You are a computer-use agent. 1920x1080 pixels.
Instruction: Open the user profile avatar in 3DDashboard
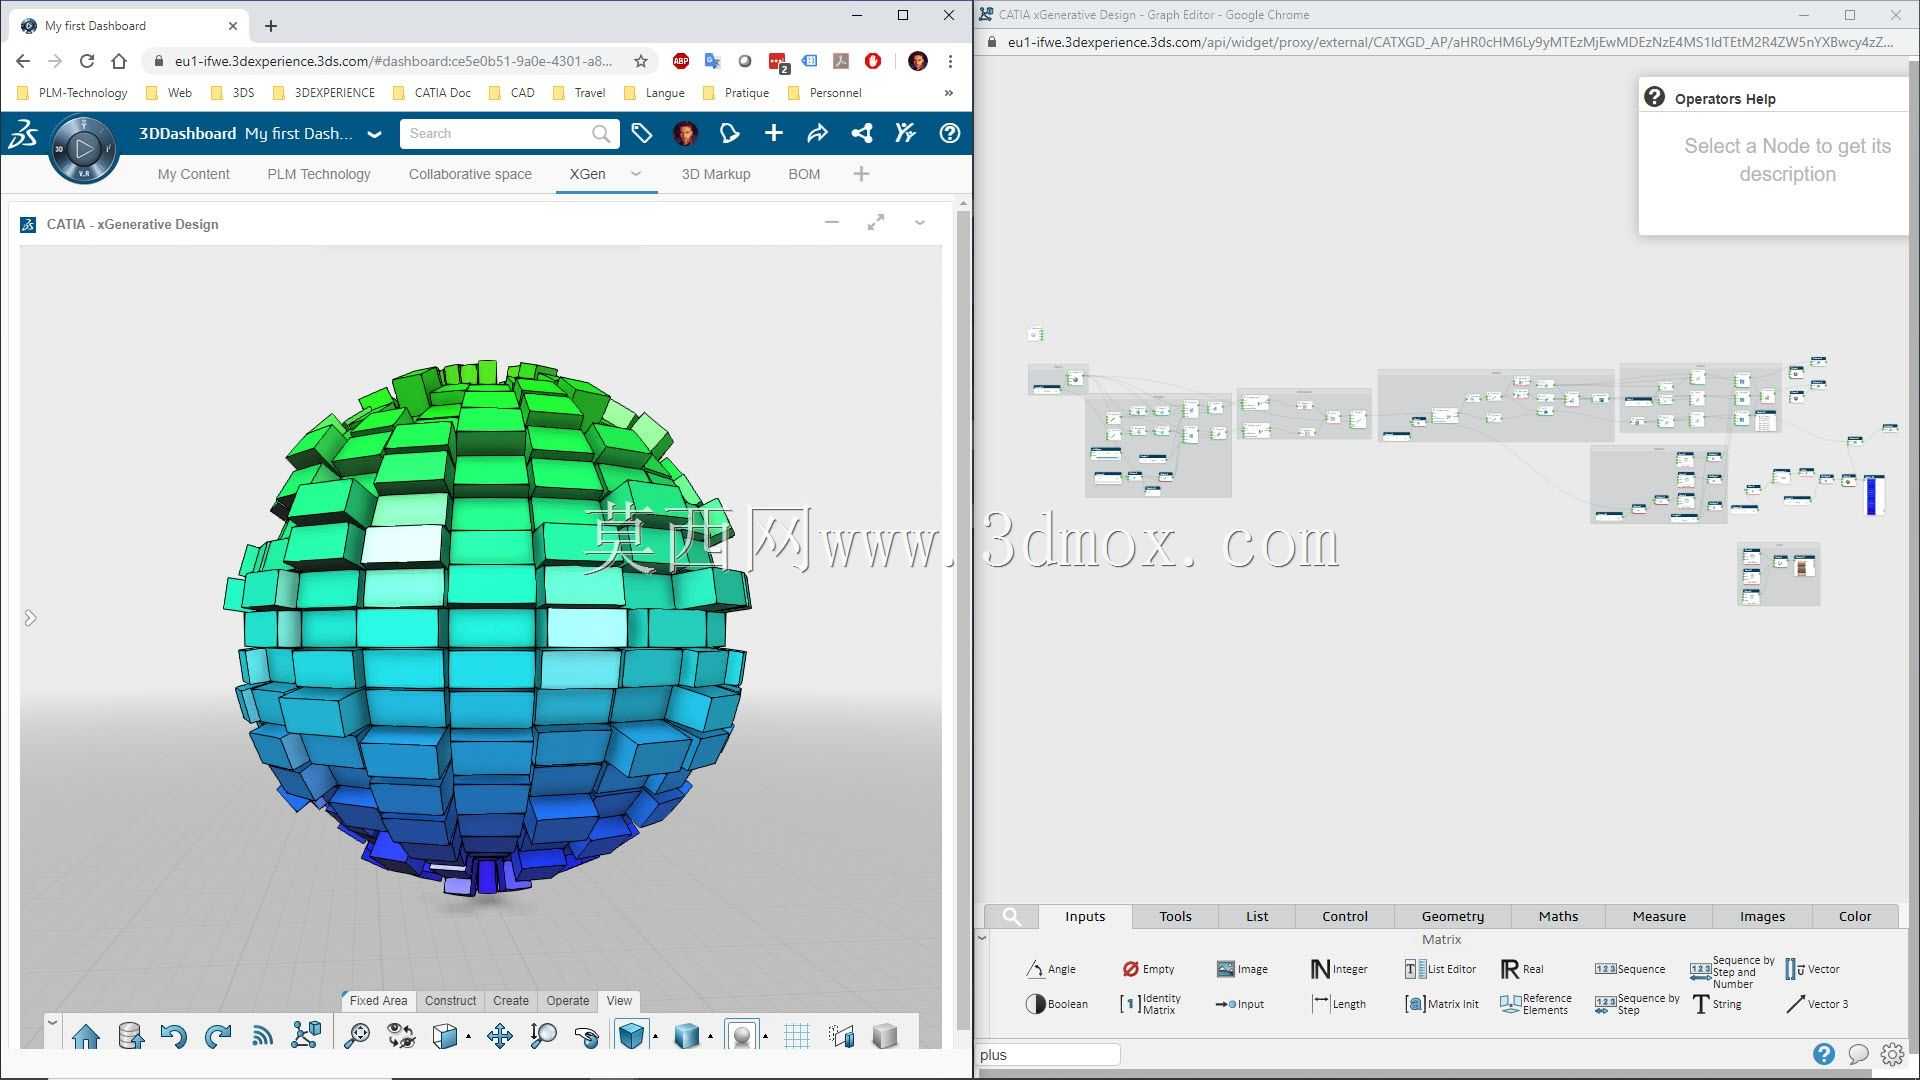685,133
